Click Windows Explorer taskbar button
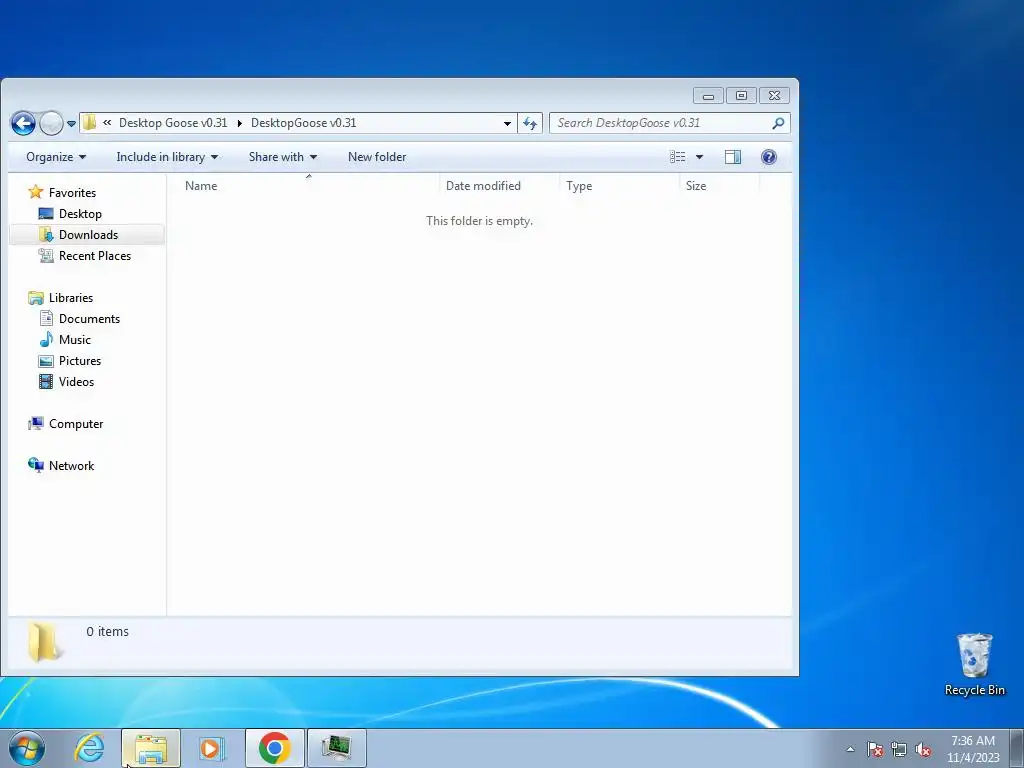Screen dimensions: 1024x768 pos(151,748)
